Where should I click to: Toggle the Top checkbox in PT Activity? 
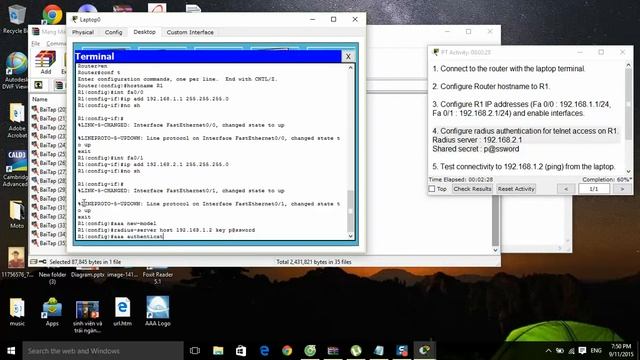click(432, 189)
